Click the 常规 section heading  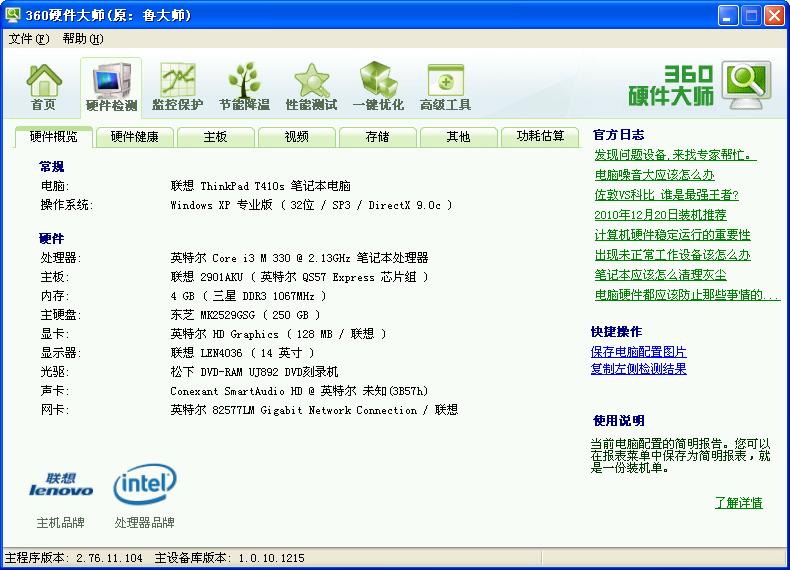click(x=51, y=167)
